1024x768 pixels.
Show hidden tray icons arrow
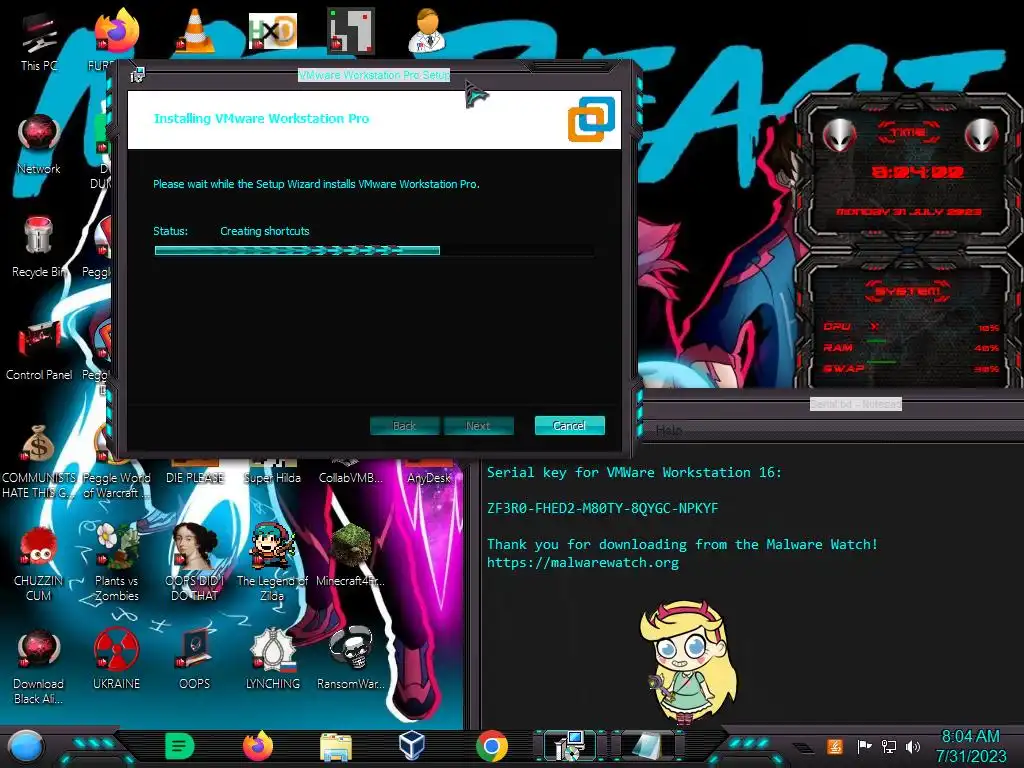coord(805,747)
